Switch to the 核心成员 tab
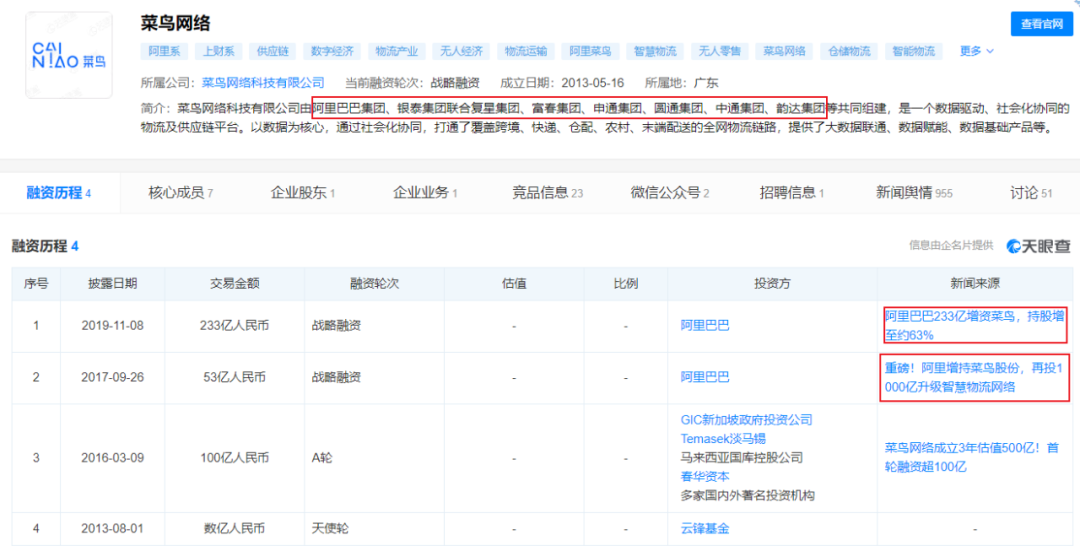The image size is (1080, 546). click(x=181, y=193)
